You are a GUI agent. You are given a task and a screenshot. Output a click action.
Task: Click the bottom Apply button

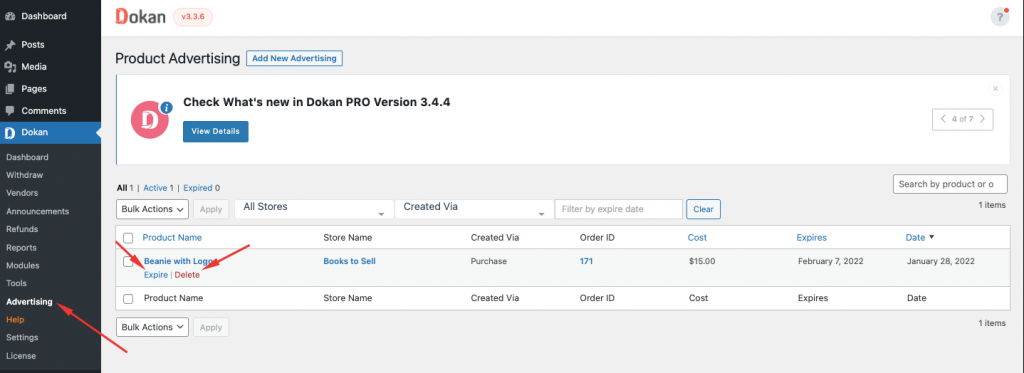click(211, 327)
